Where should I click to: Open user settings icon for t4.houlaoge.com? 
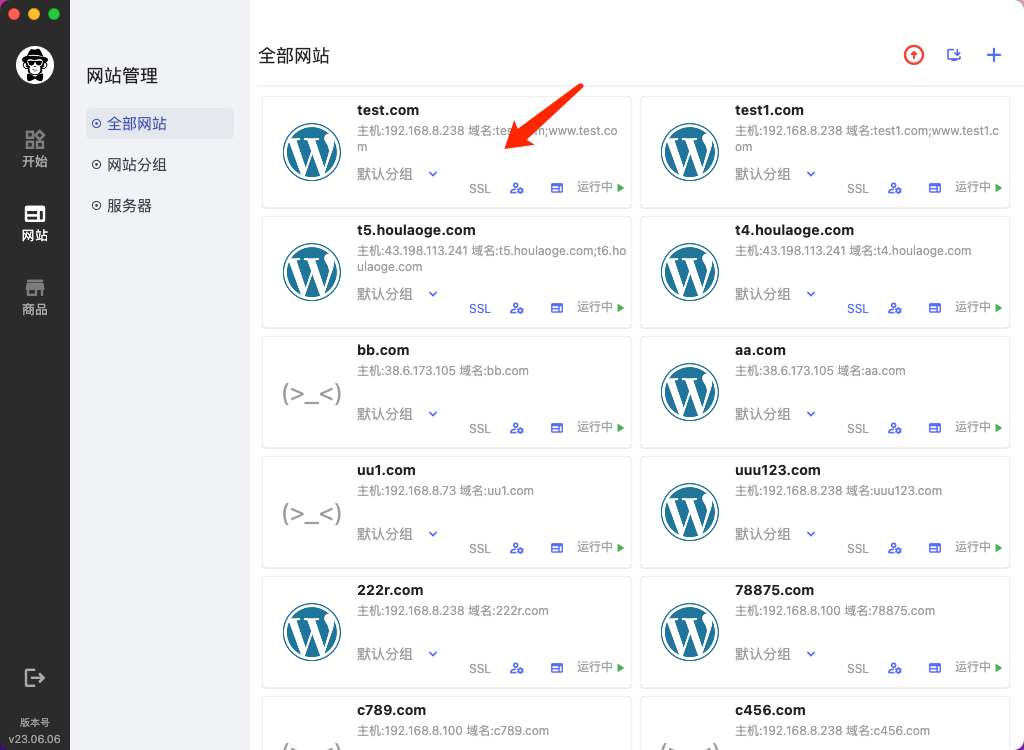pyautogui.click(x=895, y=308)
